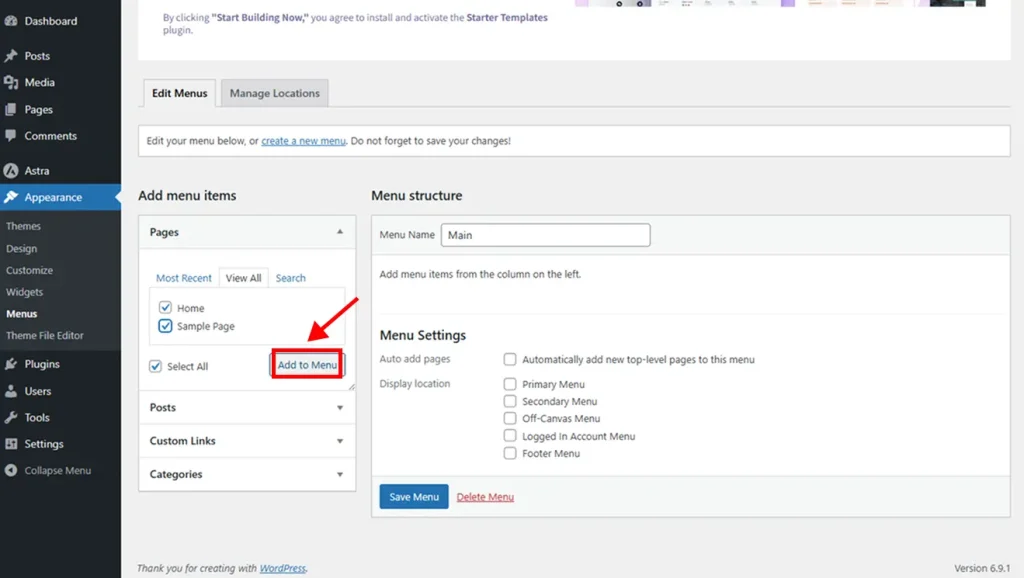1024x578 pixels.
Task: Switch to the Manage Locations tab
Action: (x=274, y=92)
